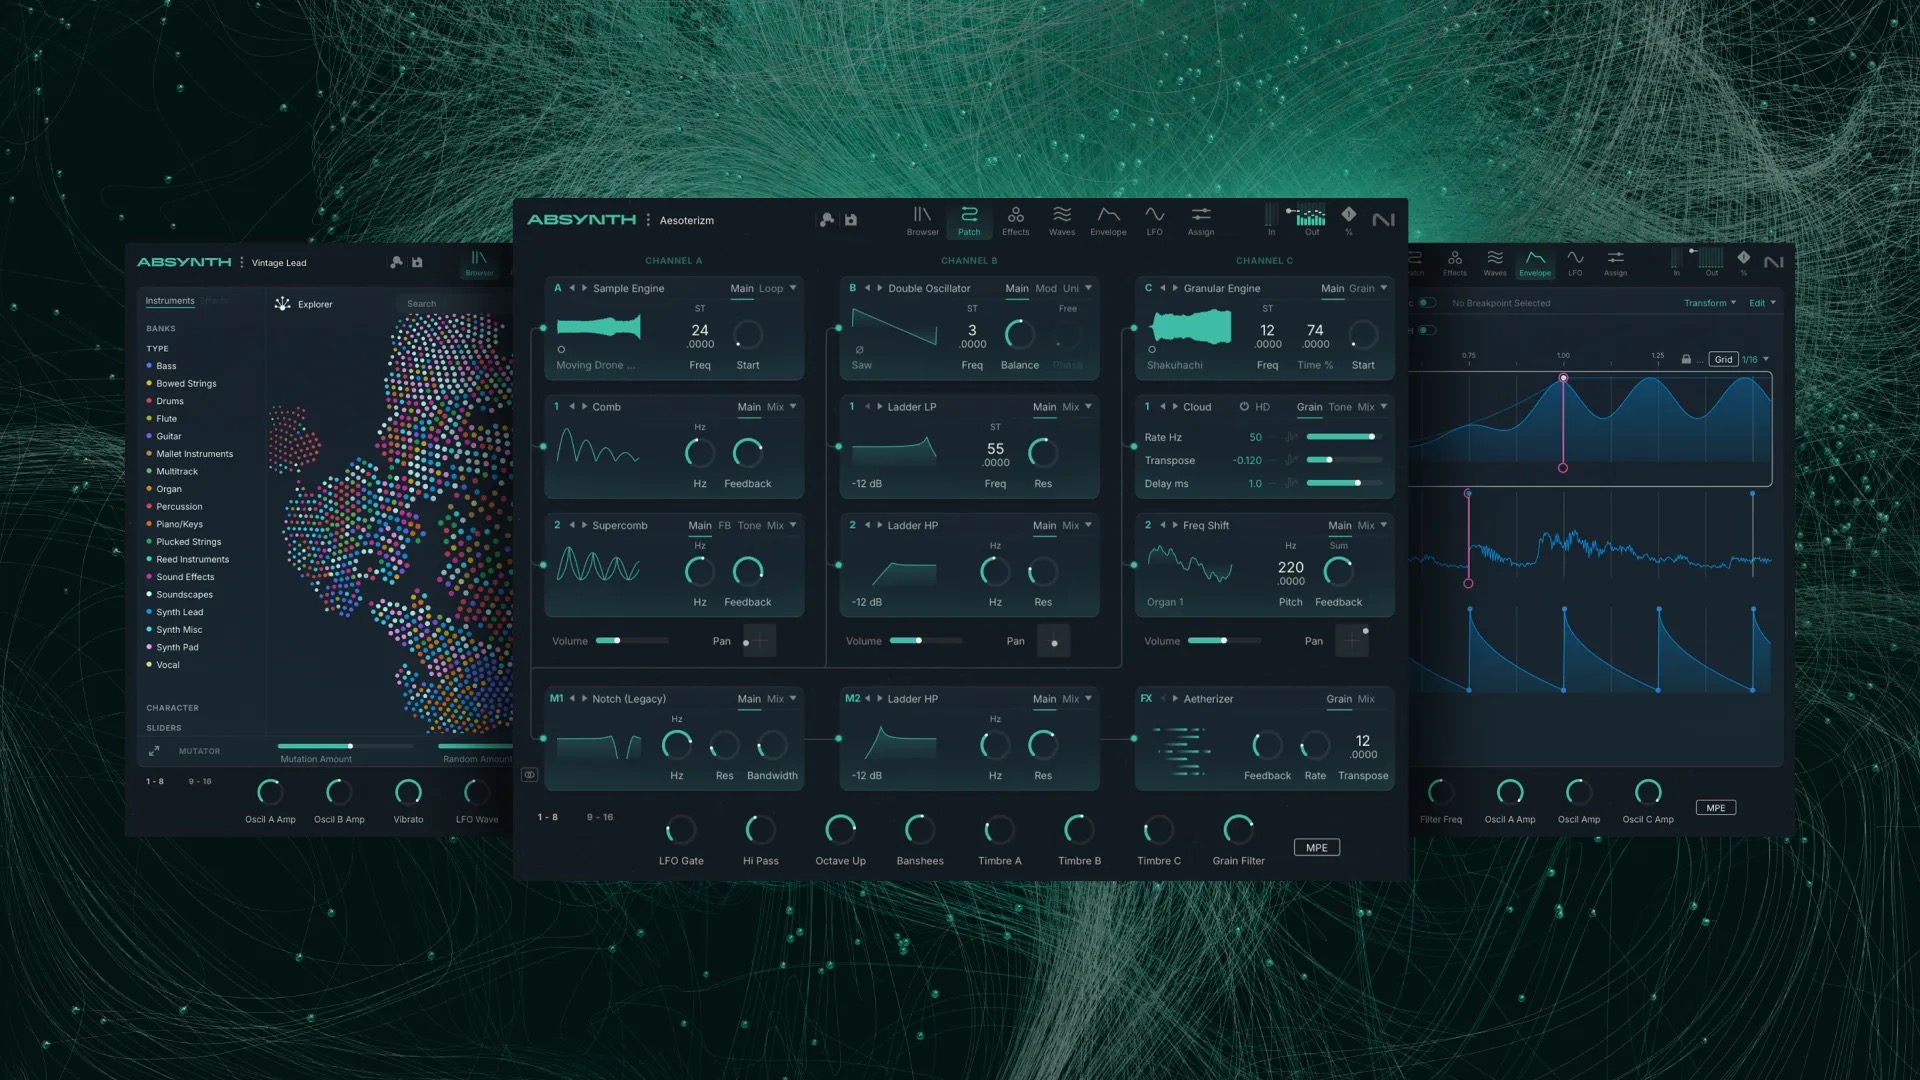Viewport: 1920px width, 1080px height.
Task: Click the Moving Drone sample name
Action: [x=595, y=365]
